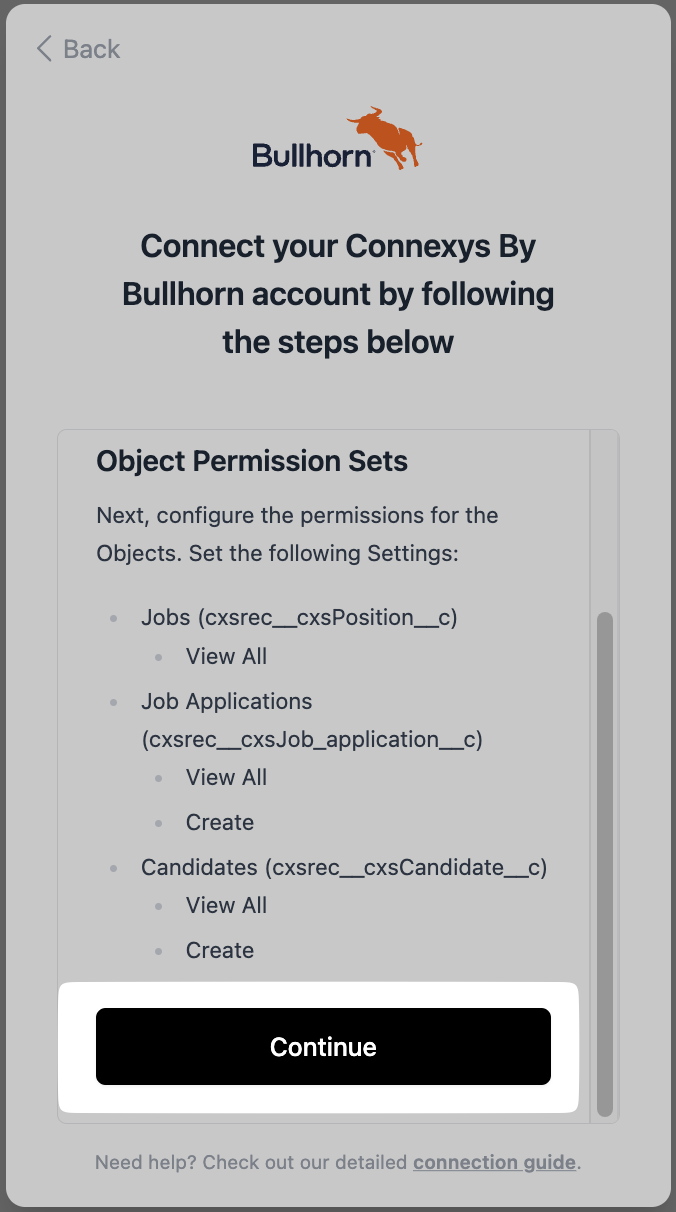The height and width of the screenshot is (1212, 676).
Task: Click the Back chevron arrow icon
Action: point(43,49)
